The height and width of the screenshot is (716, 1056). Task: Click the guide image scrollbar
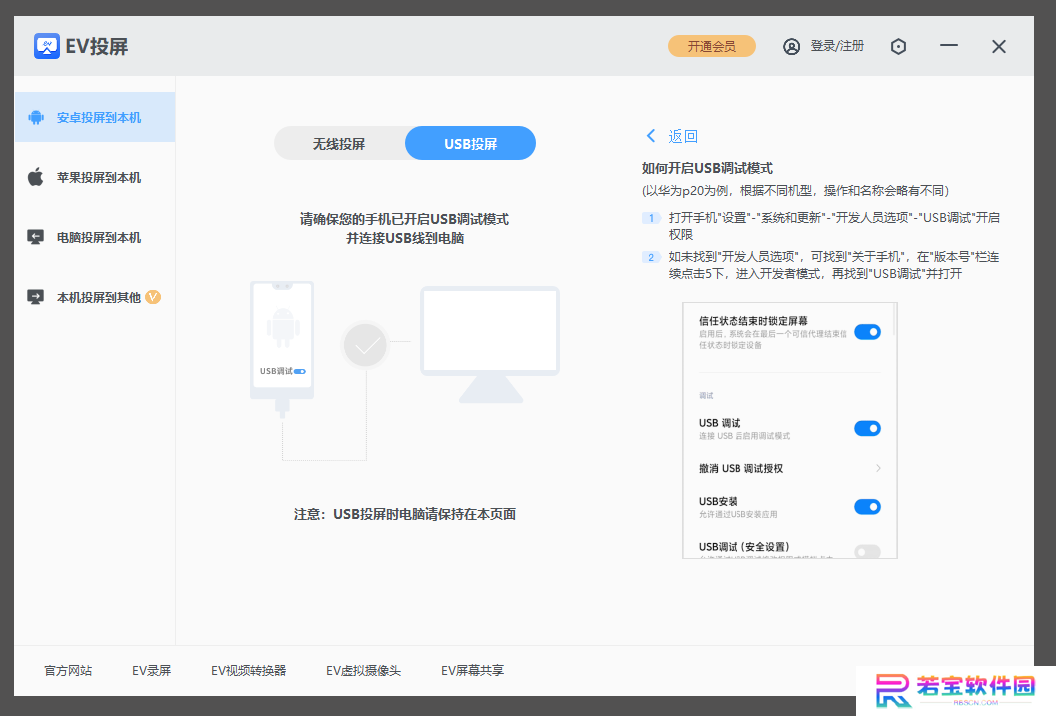click(894, 320)
